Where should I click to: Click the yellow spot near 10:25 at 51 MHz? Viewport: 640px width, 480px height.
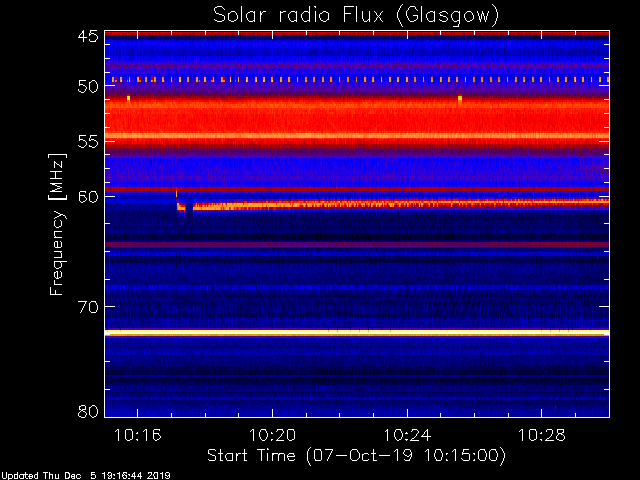point(460,98)
